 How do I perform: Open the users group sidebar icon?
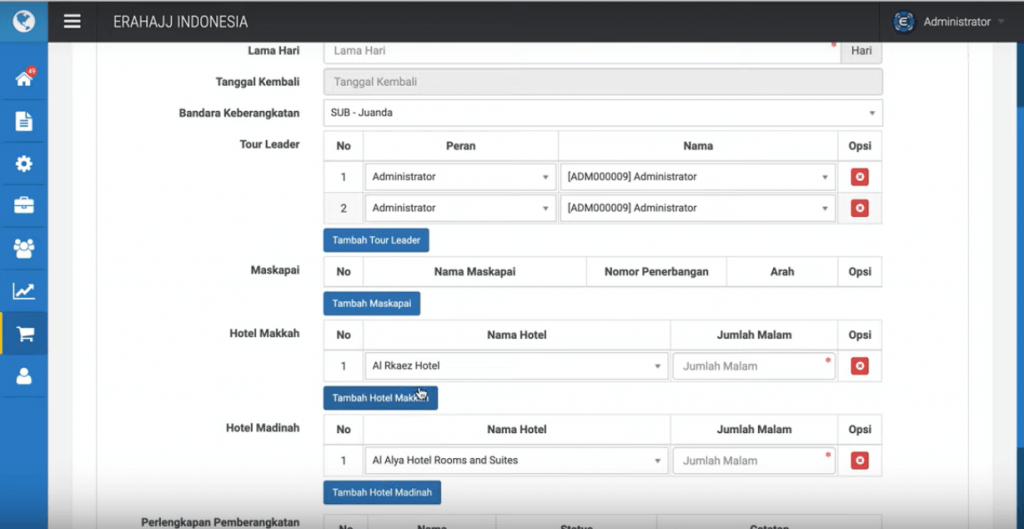point(24,248)
